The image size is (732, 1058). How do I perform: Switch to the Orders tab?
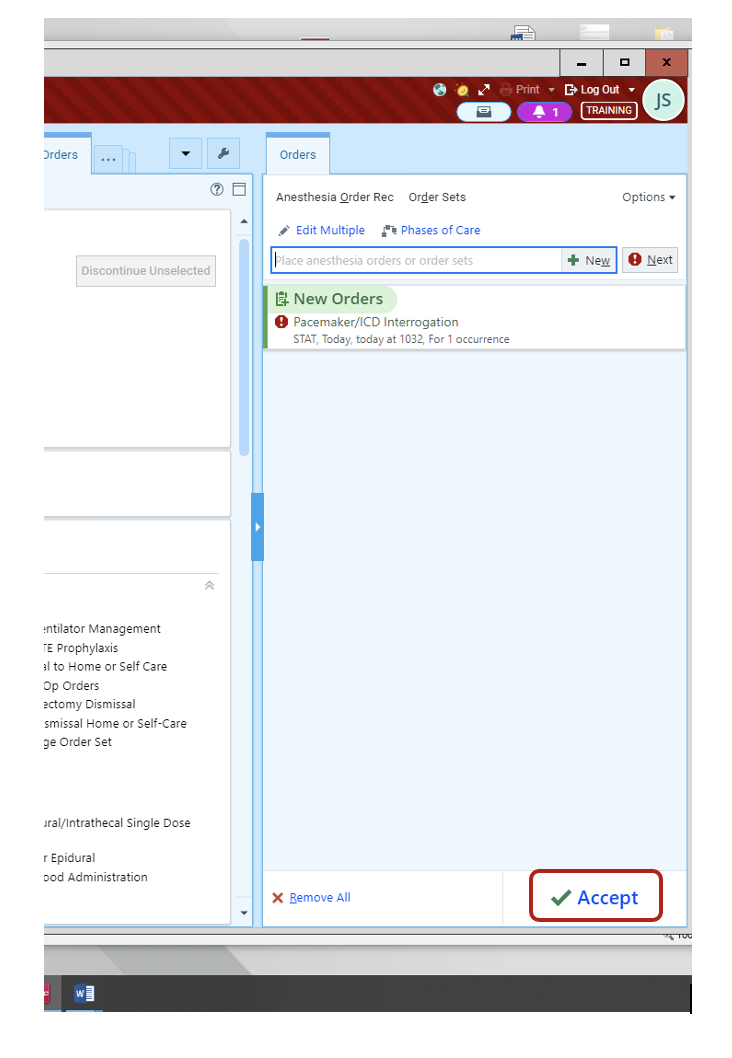pos(297,155)
